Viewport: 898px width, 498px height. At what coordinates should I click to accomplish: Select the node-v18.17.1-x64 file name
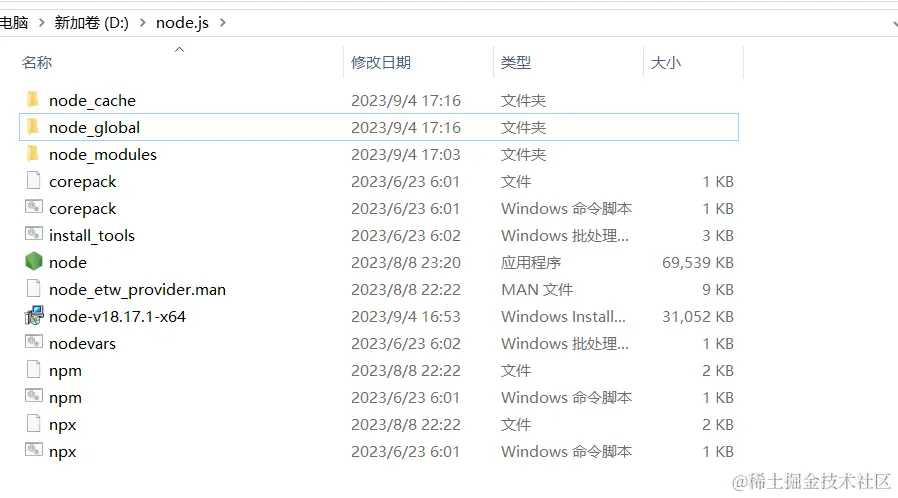[117, 317]
